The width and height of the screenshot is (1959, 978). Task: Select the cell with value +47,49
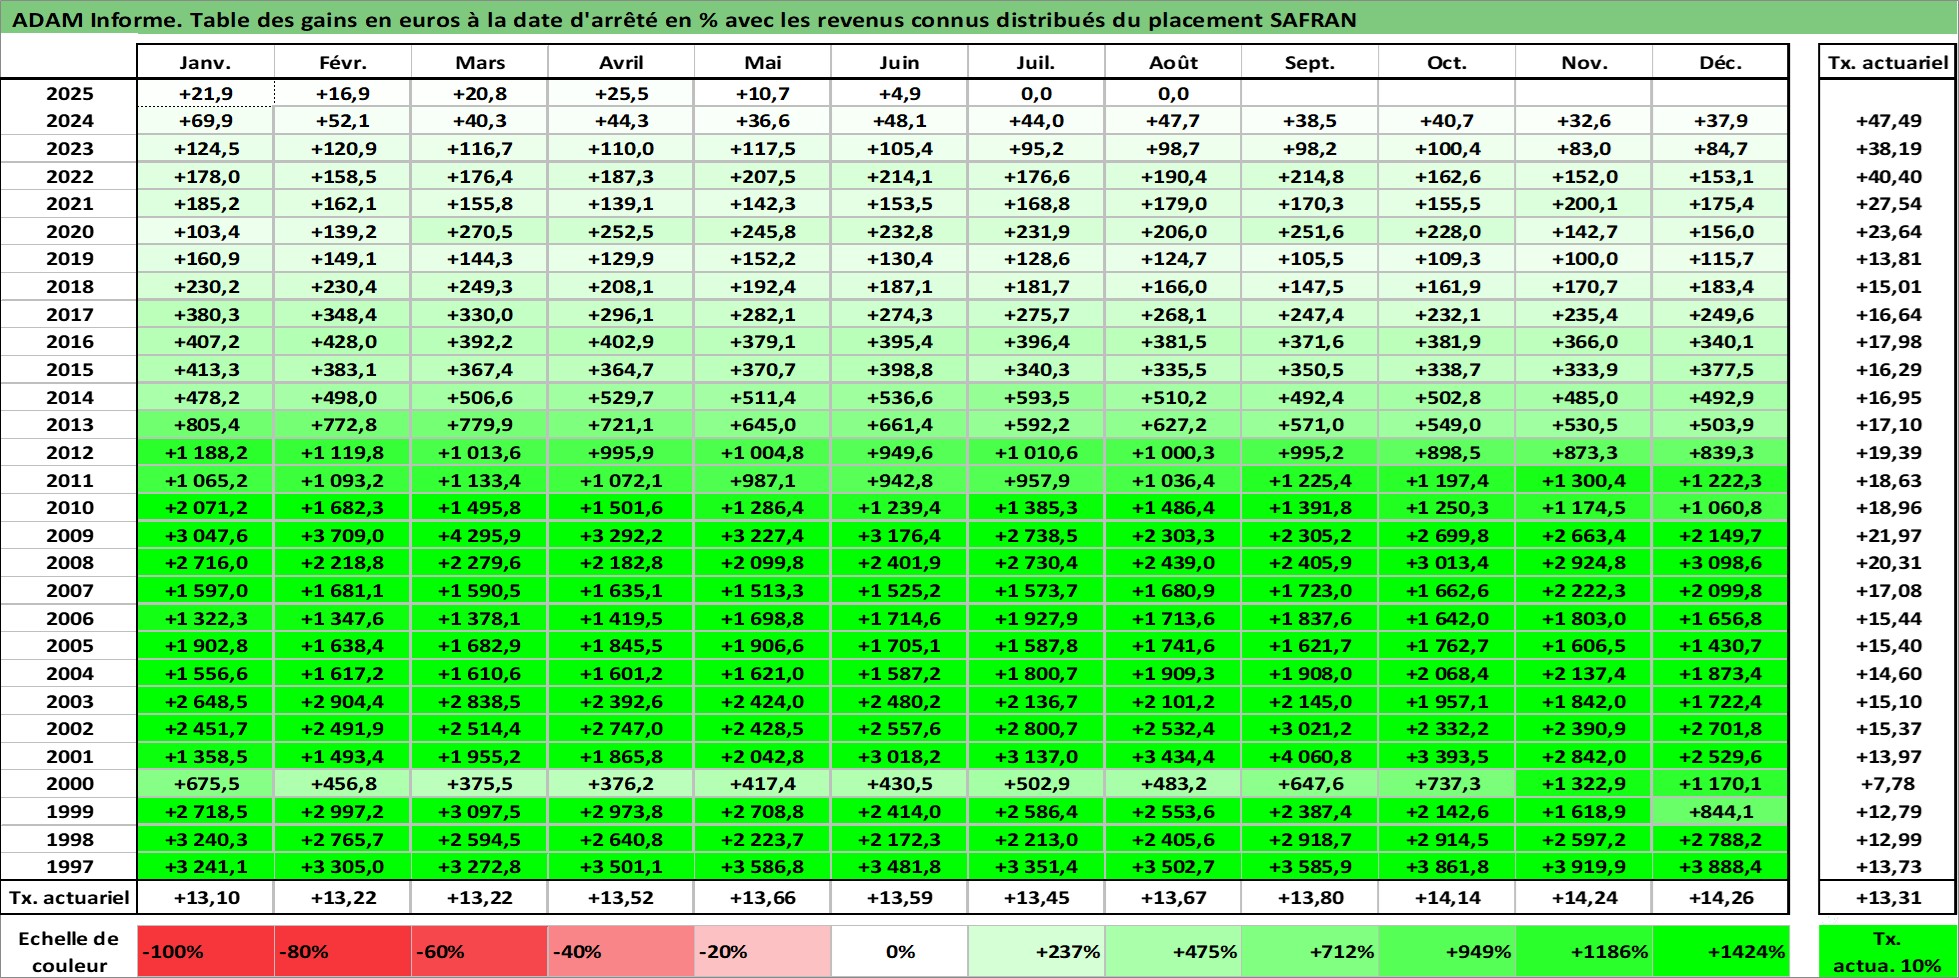click(1888, 121)
